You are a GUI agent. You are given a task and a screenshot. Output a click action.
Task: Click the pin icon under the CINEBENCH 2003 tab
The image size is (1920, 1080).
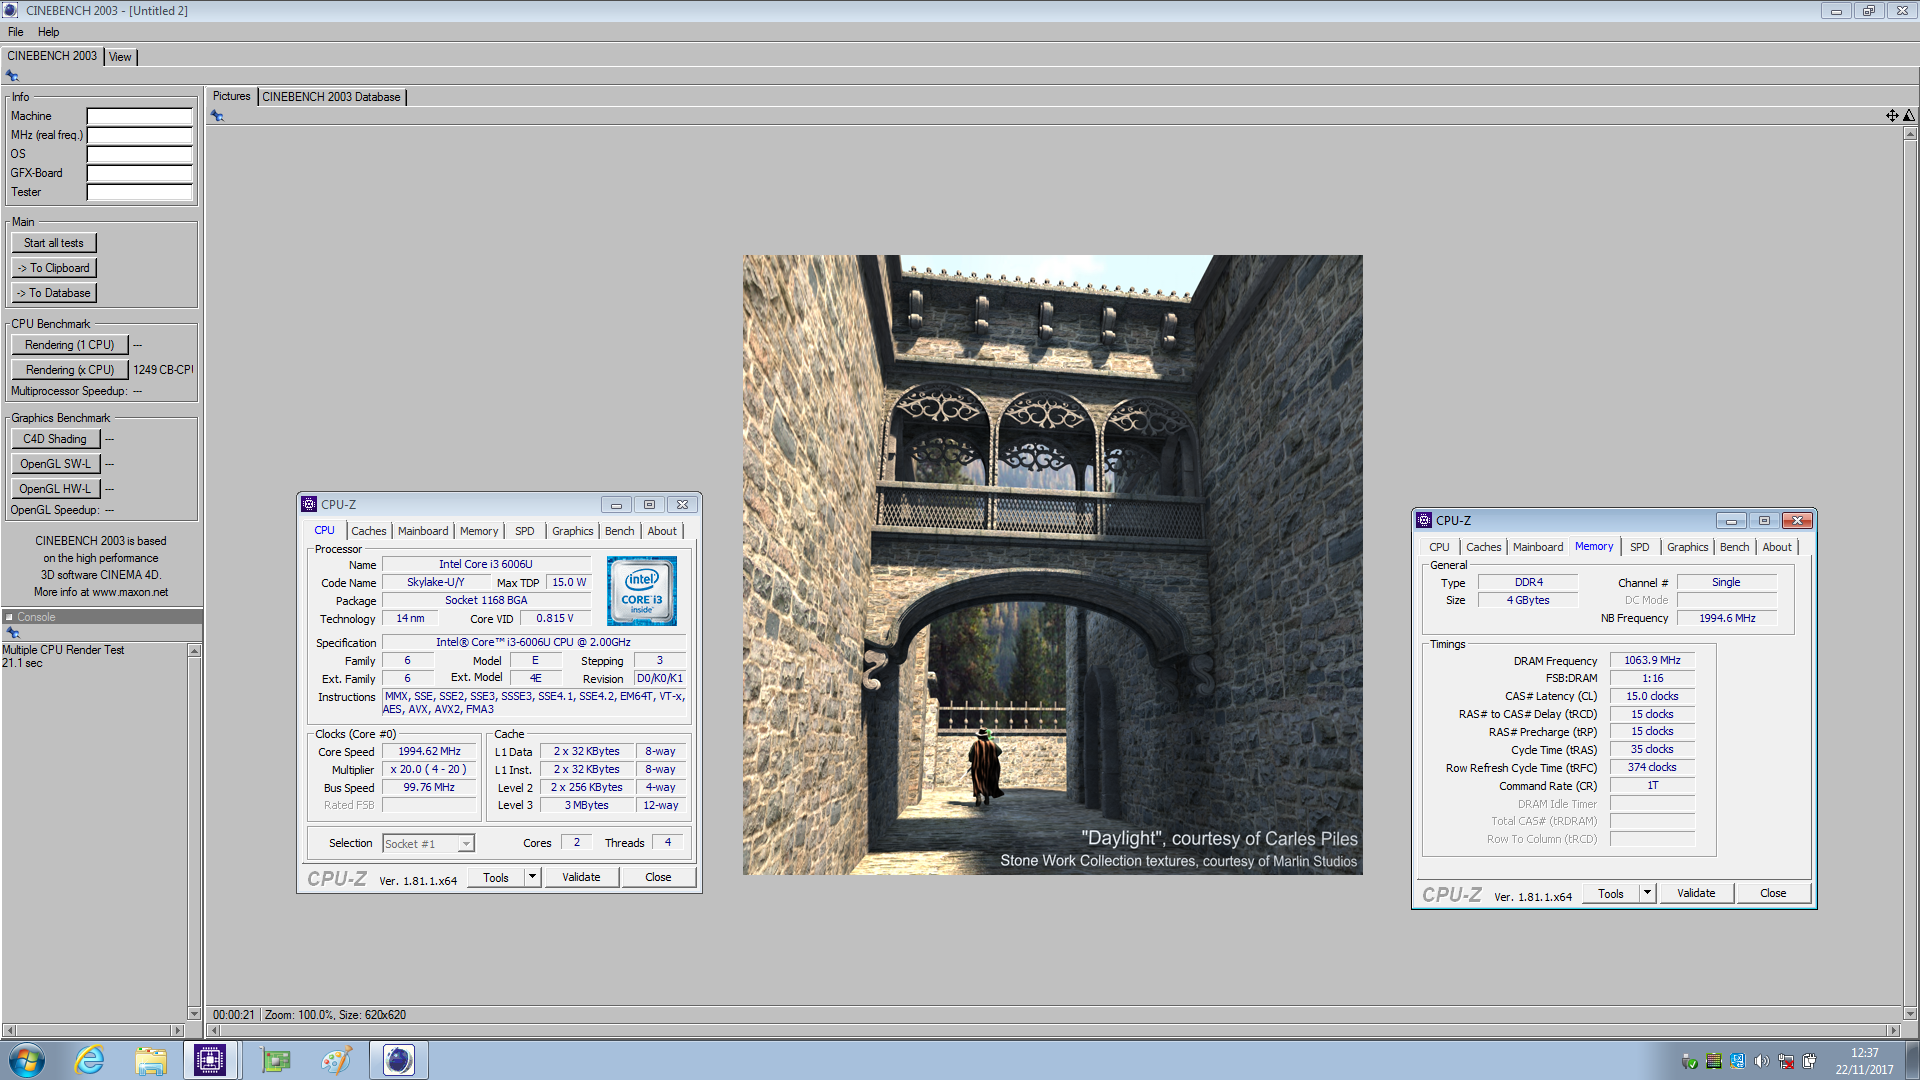pyautogui.click(x=12, y=76)
